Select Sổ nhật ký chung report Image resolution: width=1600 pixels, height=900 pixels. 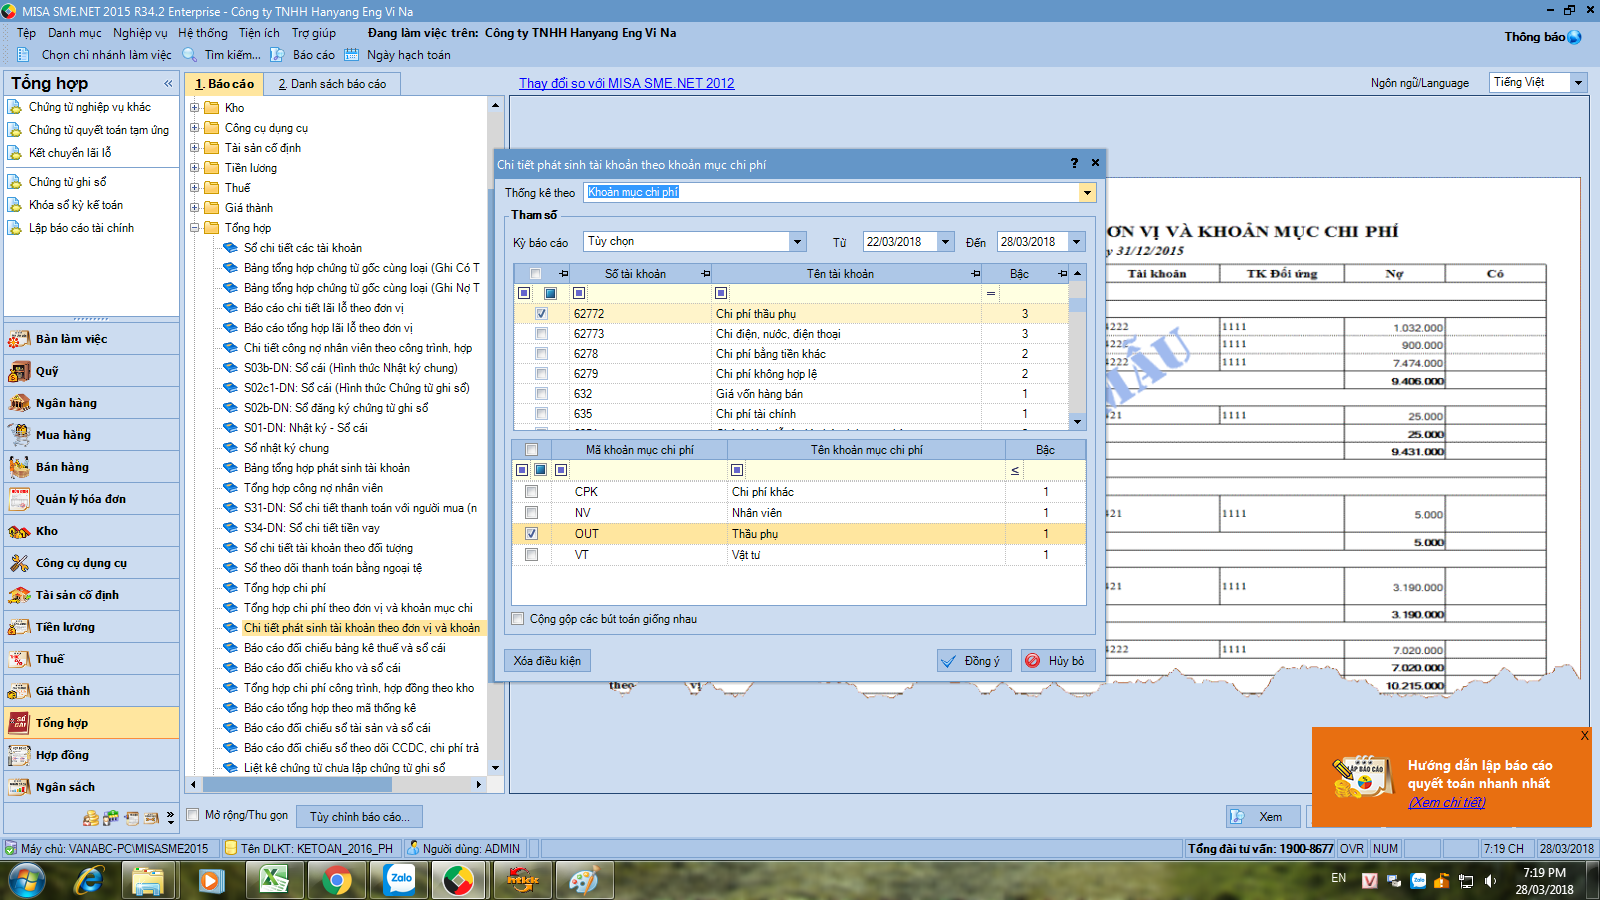[286, 448]
